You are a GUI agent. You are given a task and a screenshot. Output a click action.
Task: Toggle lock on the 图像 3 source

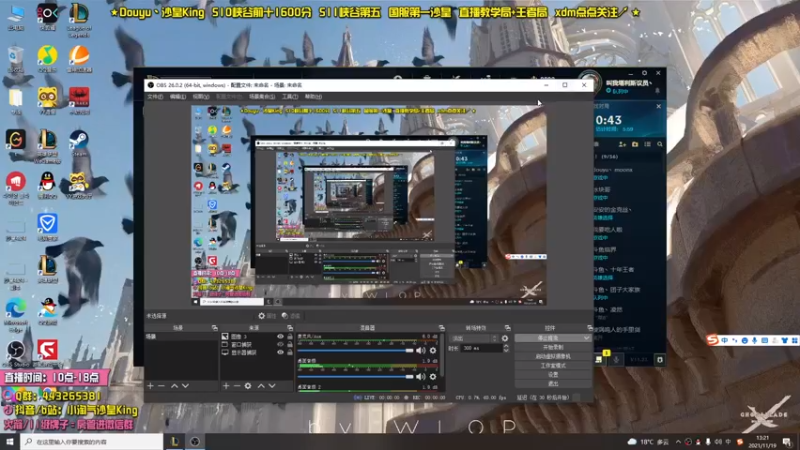point(290,337)
